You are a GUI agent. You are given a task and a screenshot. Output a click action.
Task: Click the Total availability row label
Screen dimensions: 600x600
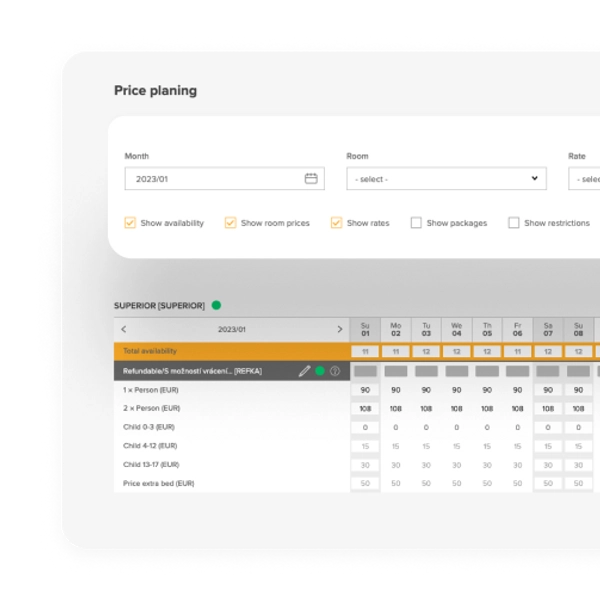[x=150, y=351]
